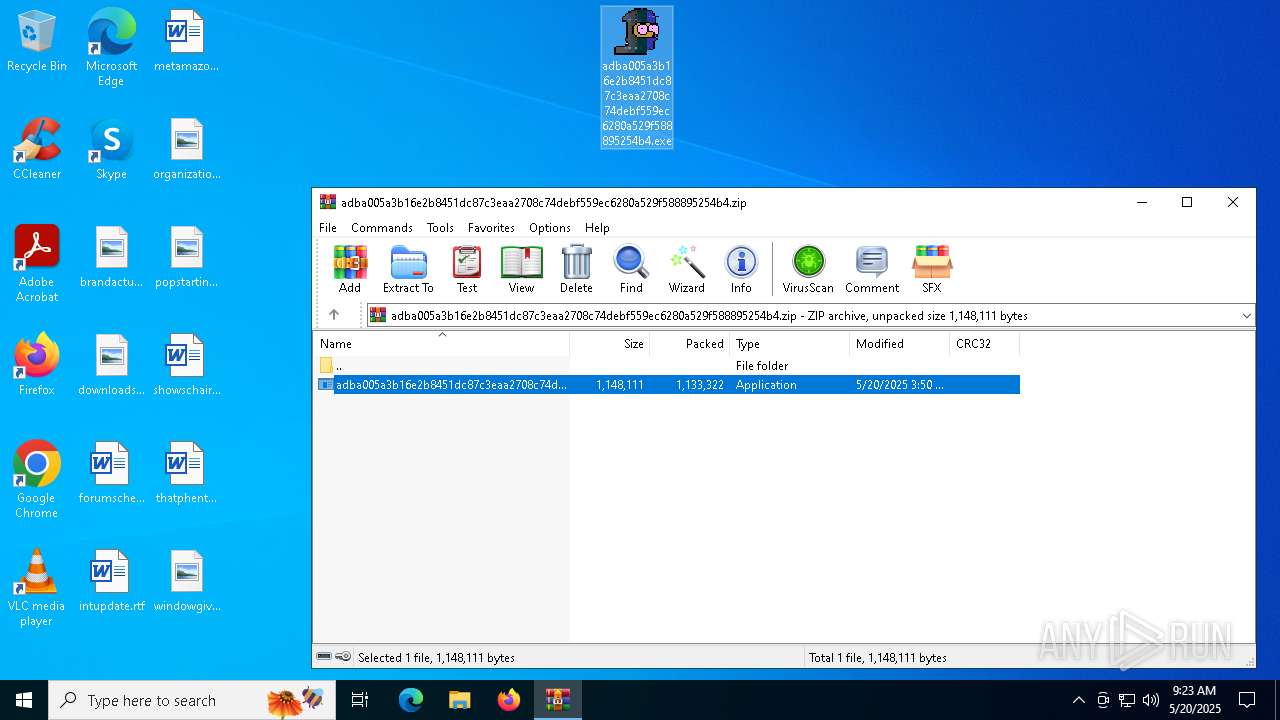Screen dimensions: 1280x720
Task: Click the taskbar search box
Action: click(194, 700)
